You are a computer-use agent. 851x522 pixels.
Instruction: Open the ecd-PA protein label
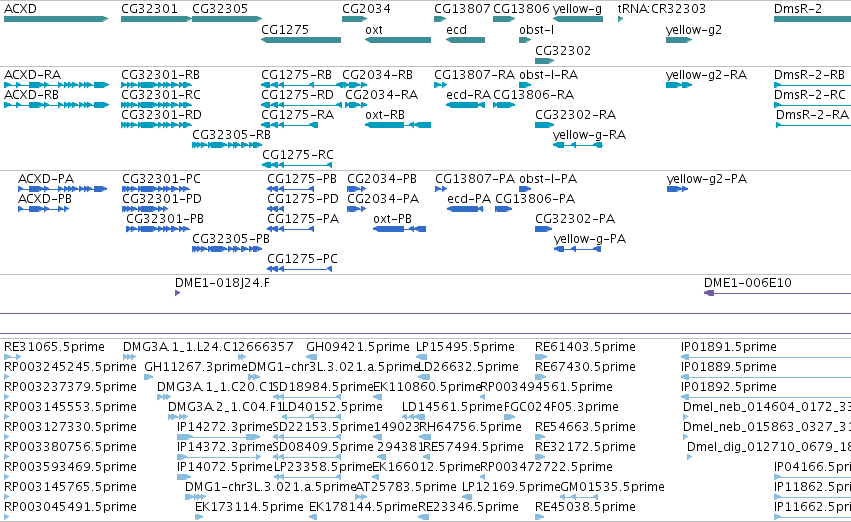coord(469,199)
